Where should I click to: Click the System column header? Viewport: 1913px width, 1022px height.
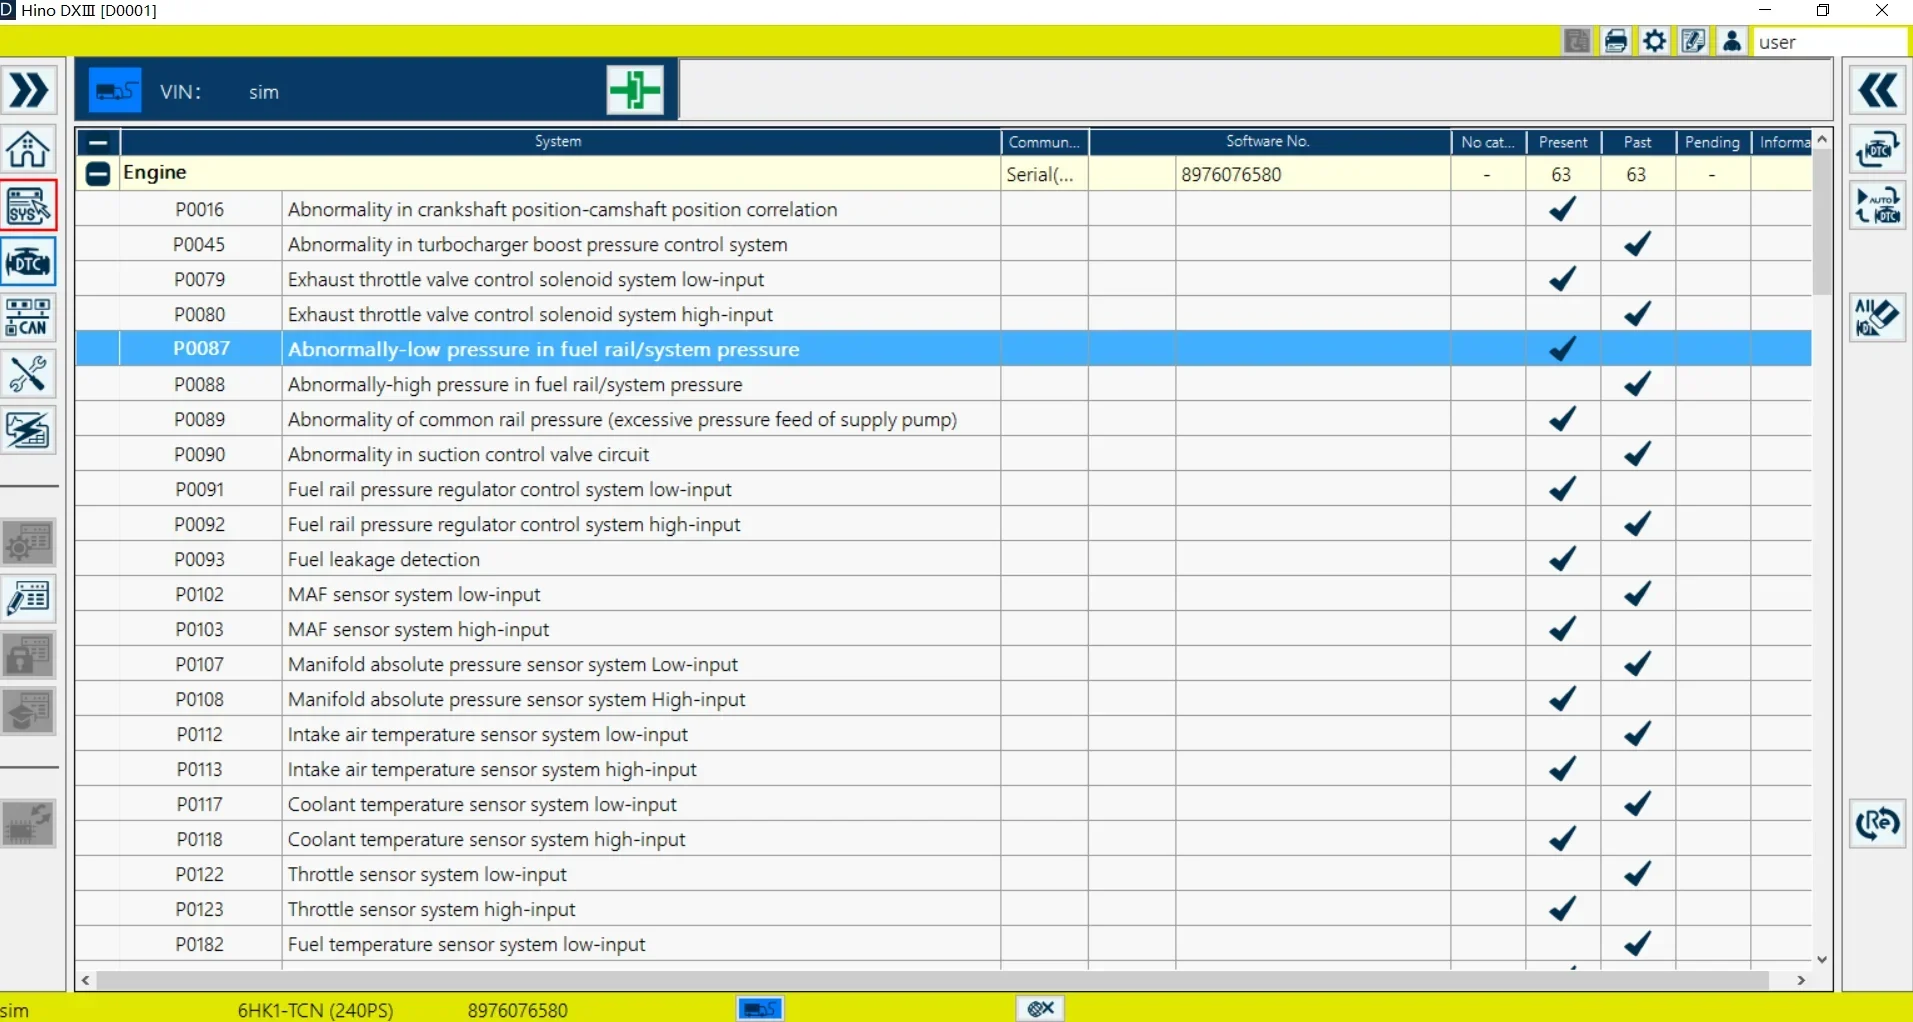click(558, 142)
